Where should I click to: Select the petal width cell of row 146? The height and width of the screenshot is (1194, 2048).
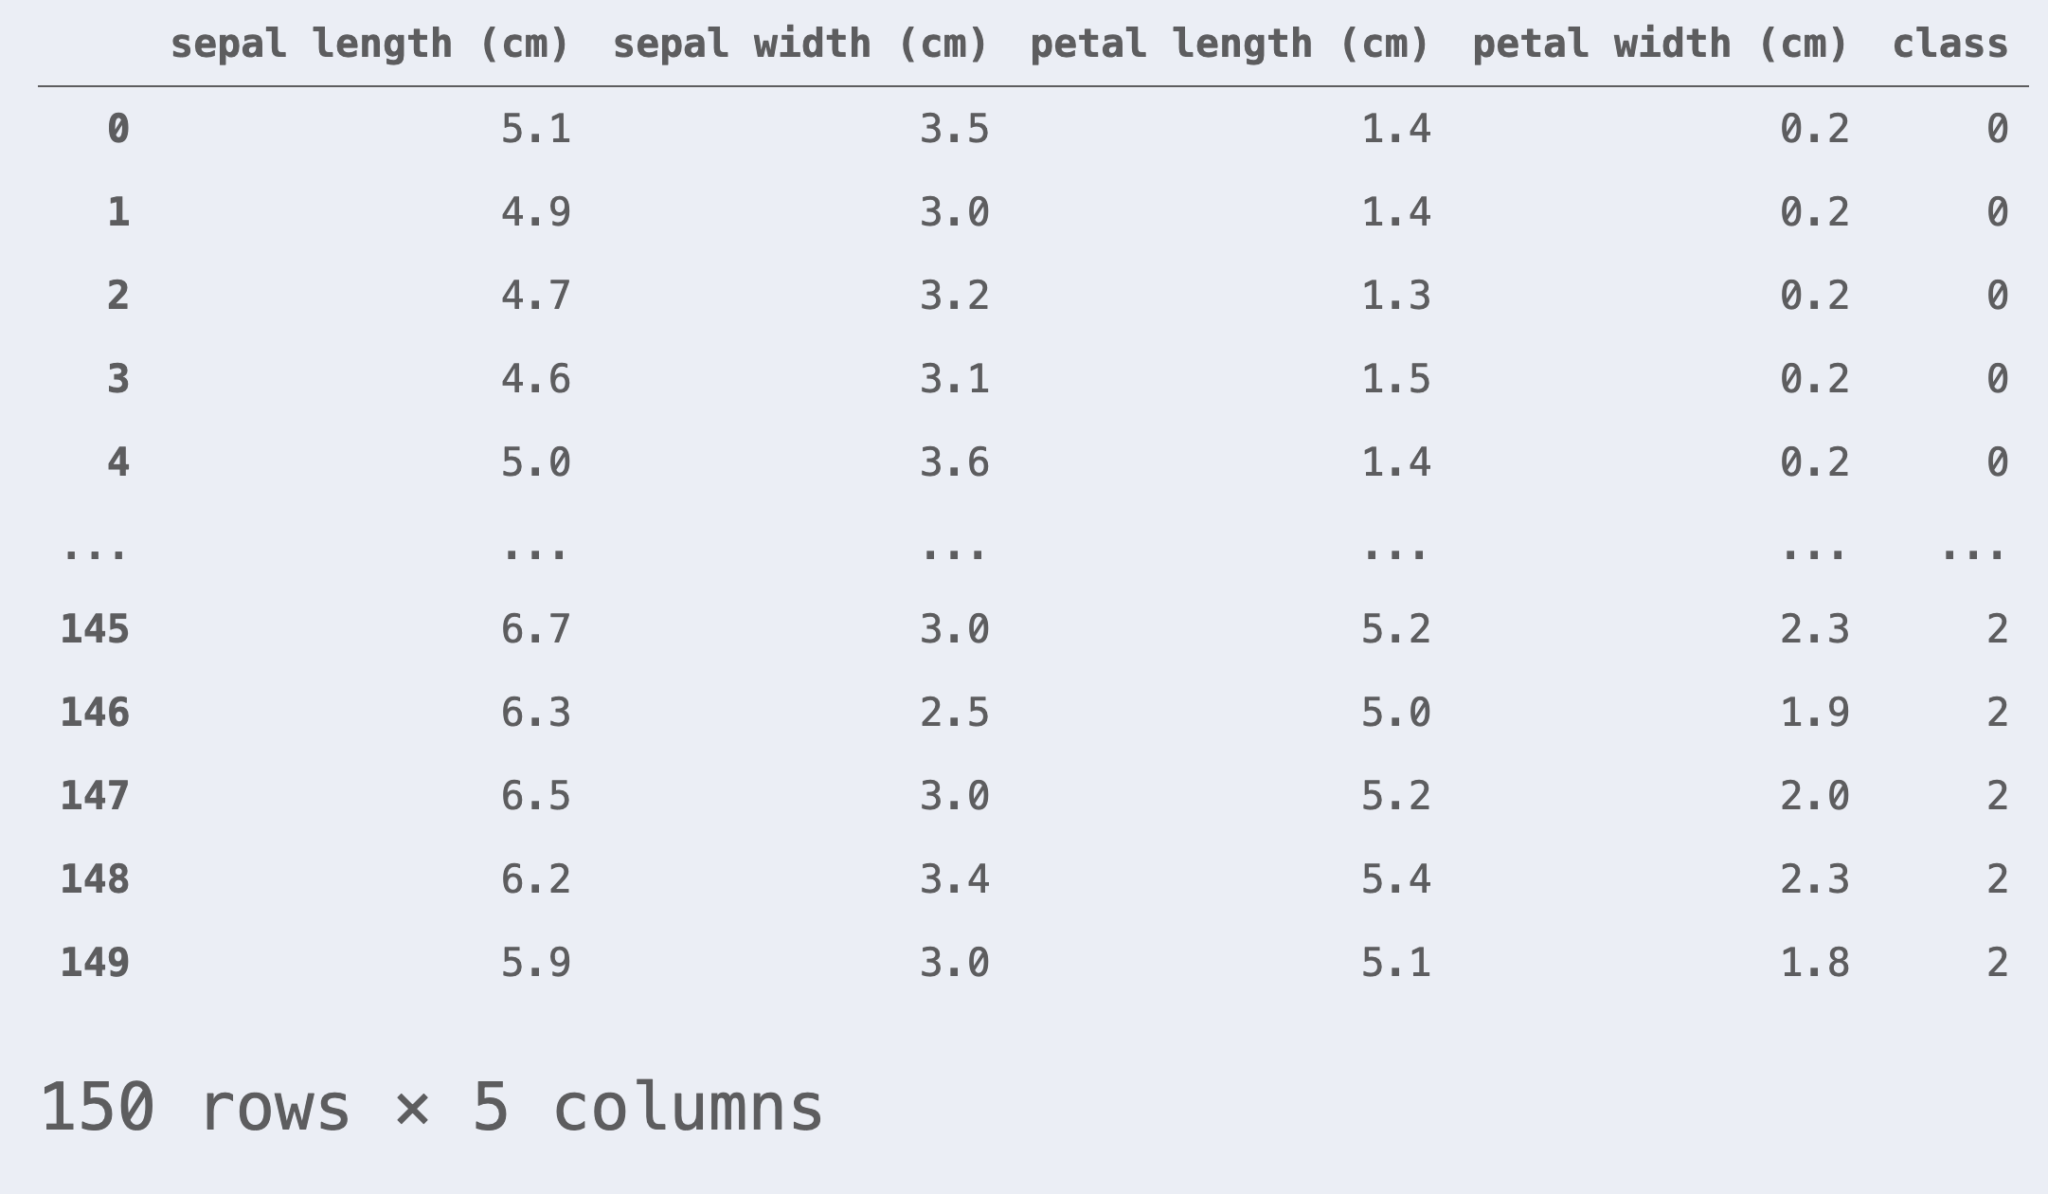click(1814, 712)
